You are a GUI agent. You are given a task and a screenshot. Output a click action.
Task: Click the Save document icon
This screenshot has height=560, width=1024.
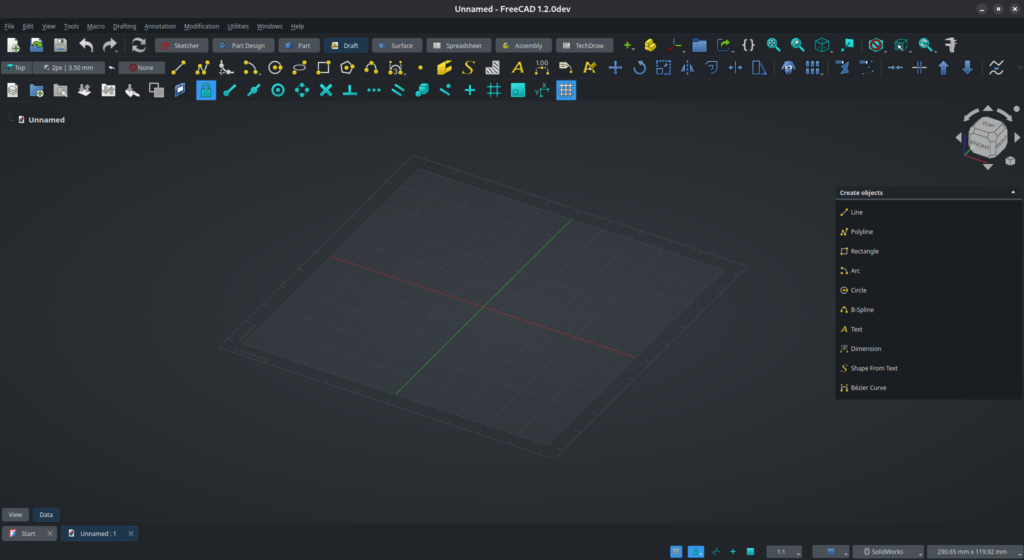[x=61, y=45]
